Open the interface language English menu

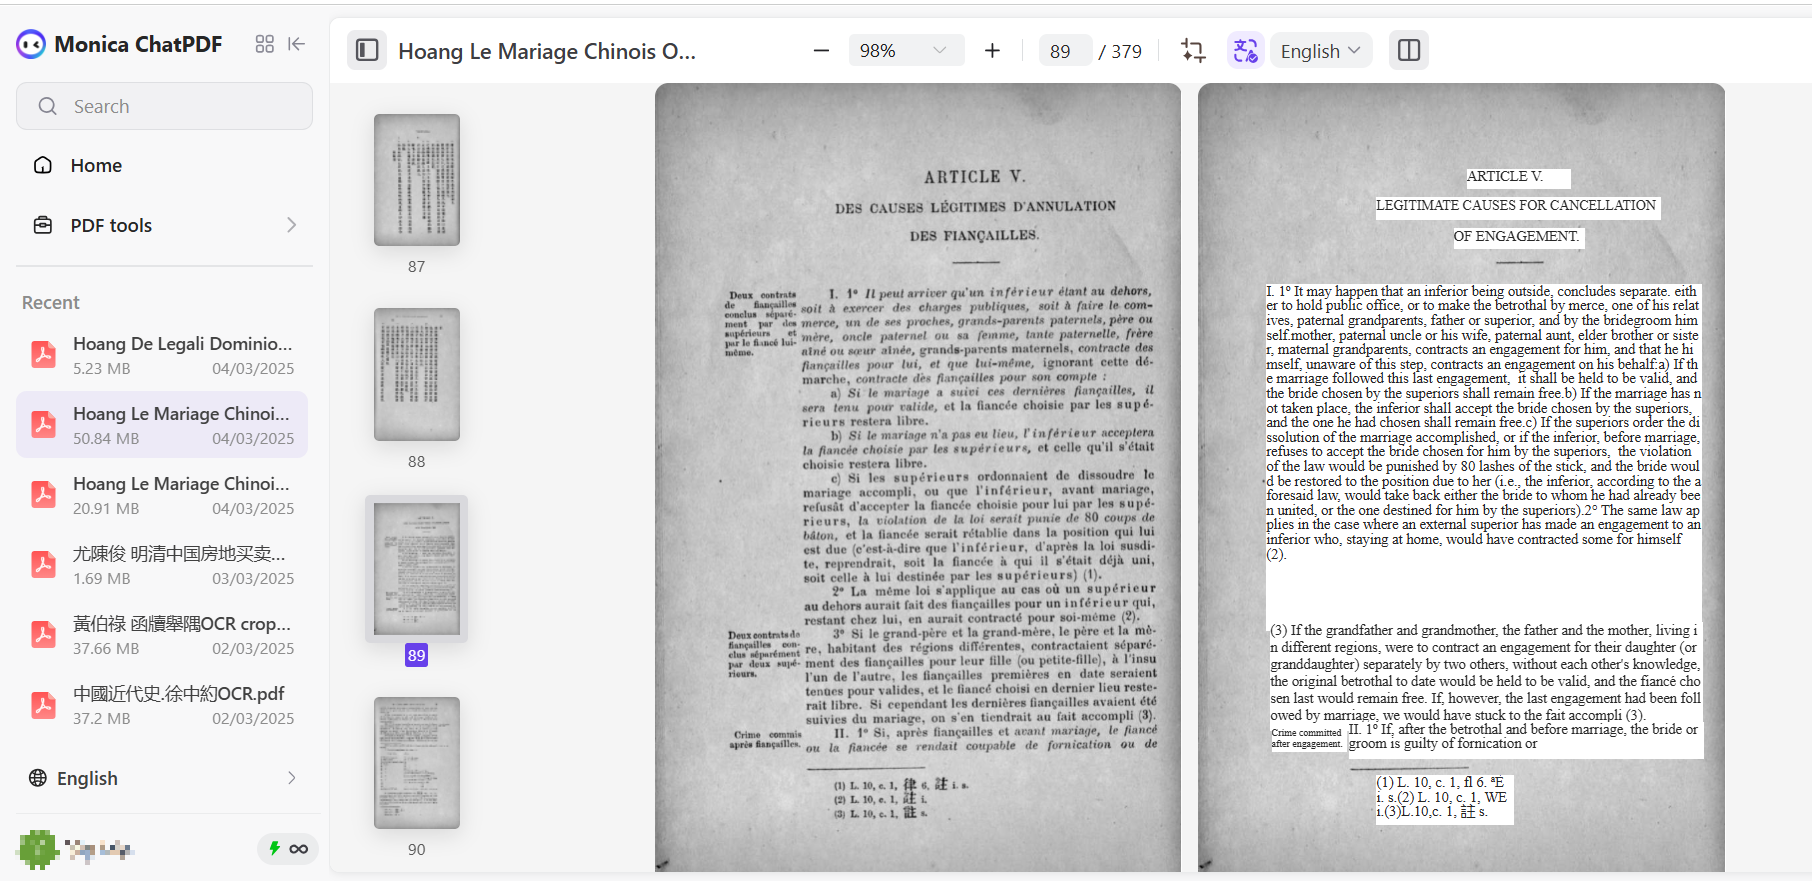pos(165,778)
